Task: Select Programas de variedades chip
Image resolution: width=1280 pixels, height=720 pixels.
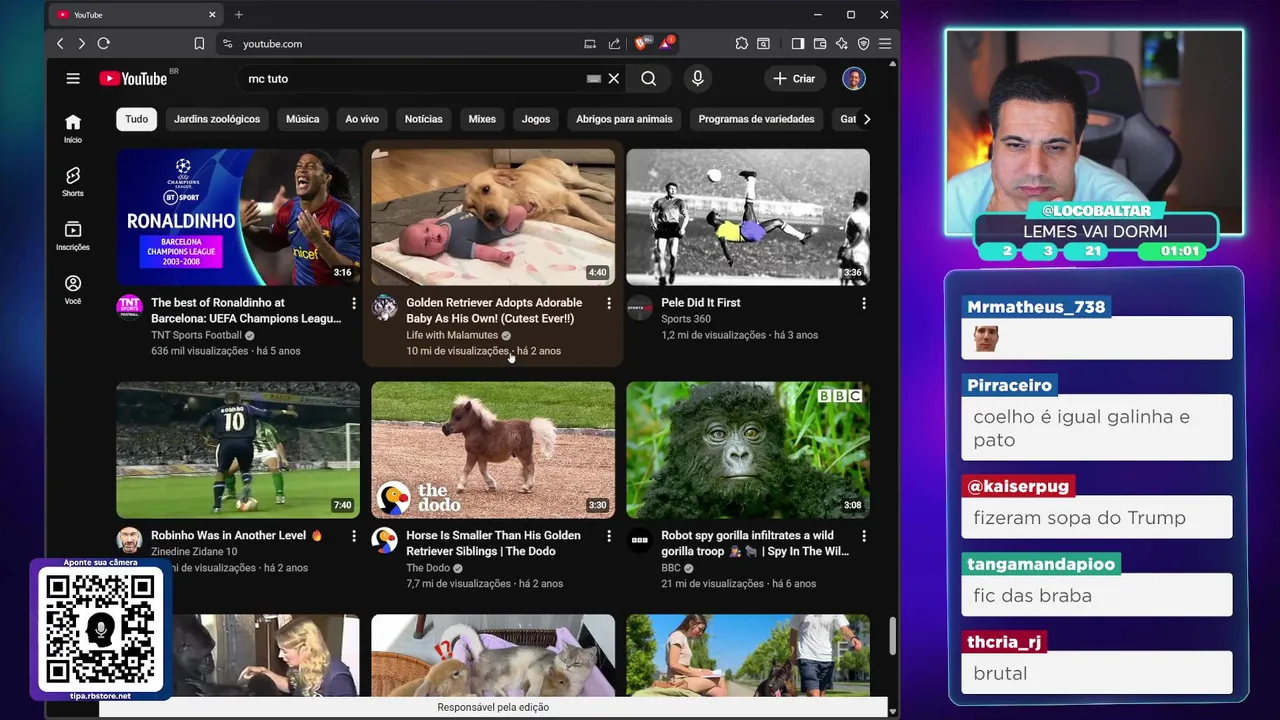Action: 756,119
